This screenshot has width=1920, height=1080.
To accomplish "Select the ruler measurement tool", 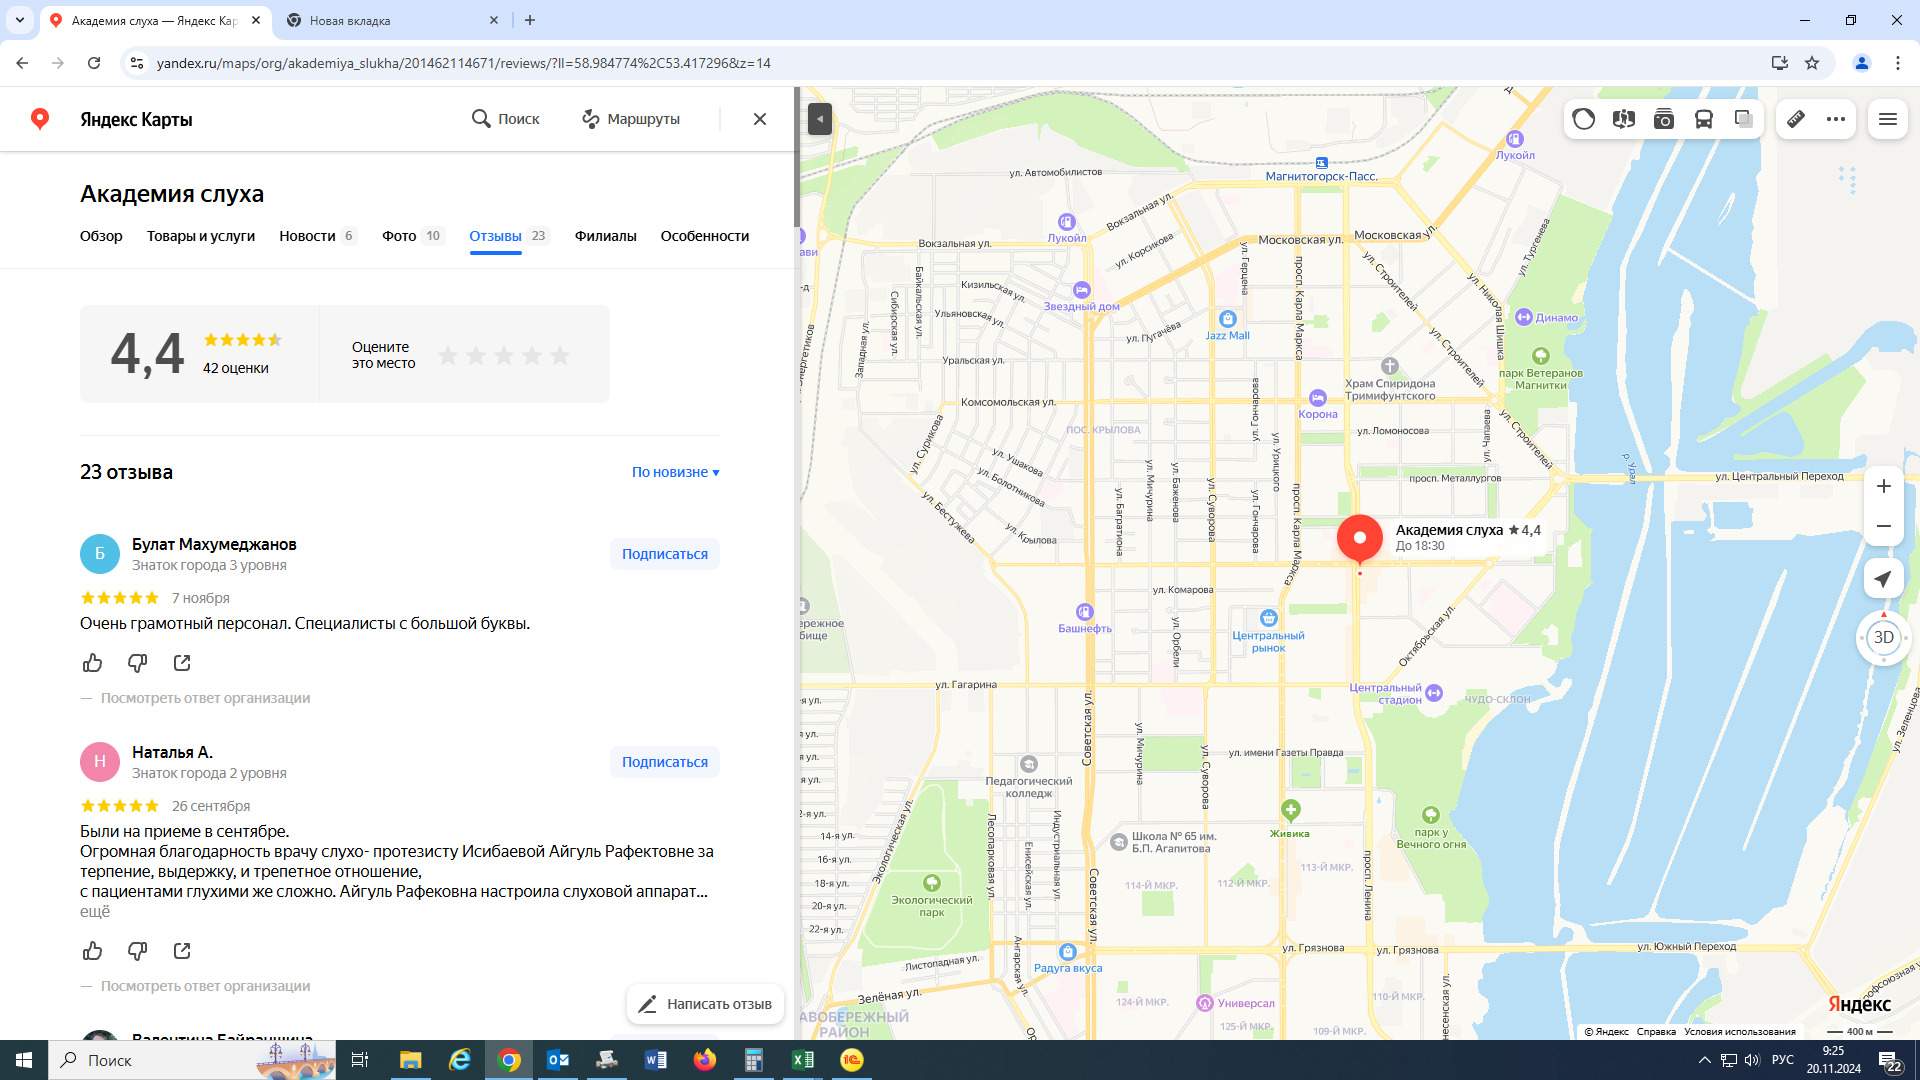I will pos(1796,119).
